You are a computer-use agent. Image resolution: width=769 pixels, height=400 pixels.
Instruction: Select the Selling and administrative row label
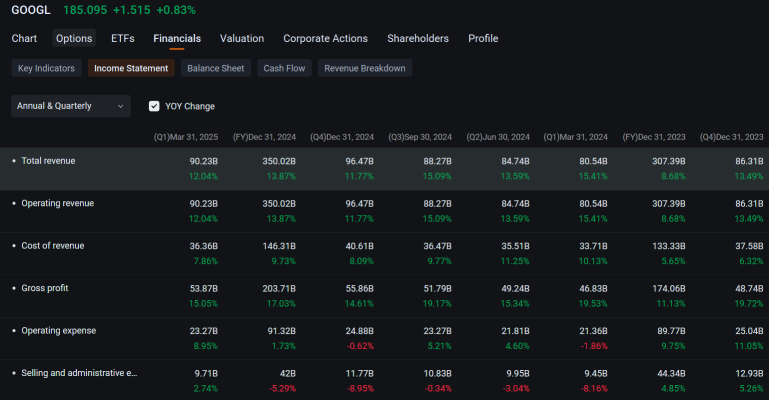click(79, 373)
